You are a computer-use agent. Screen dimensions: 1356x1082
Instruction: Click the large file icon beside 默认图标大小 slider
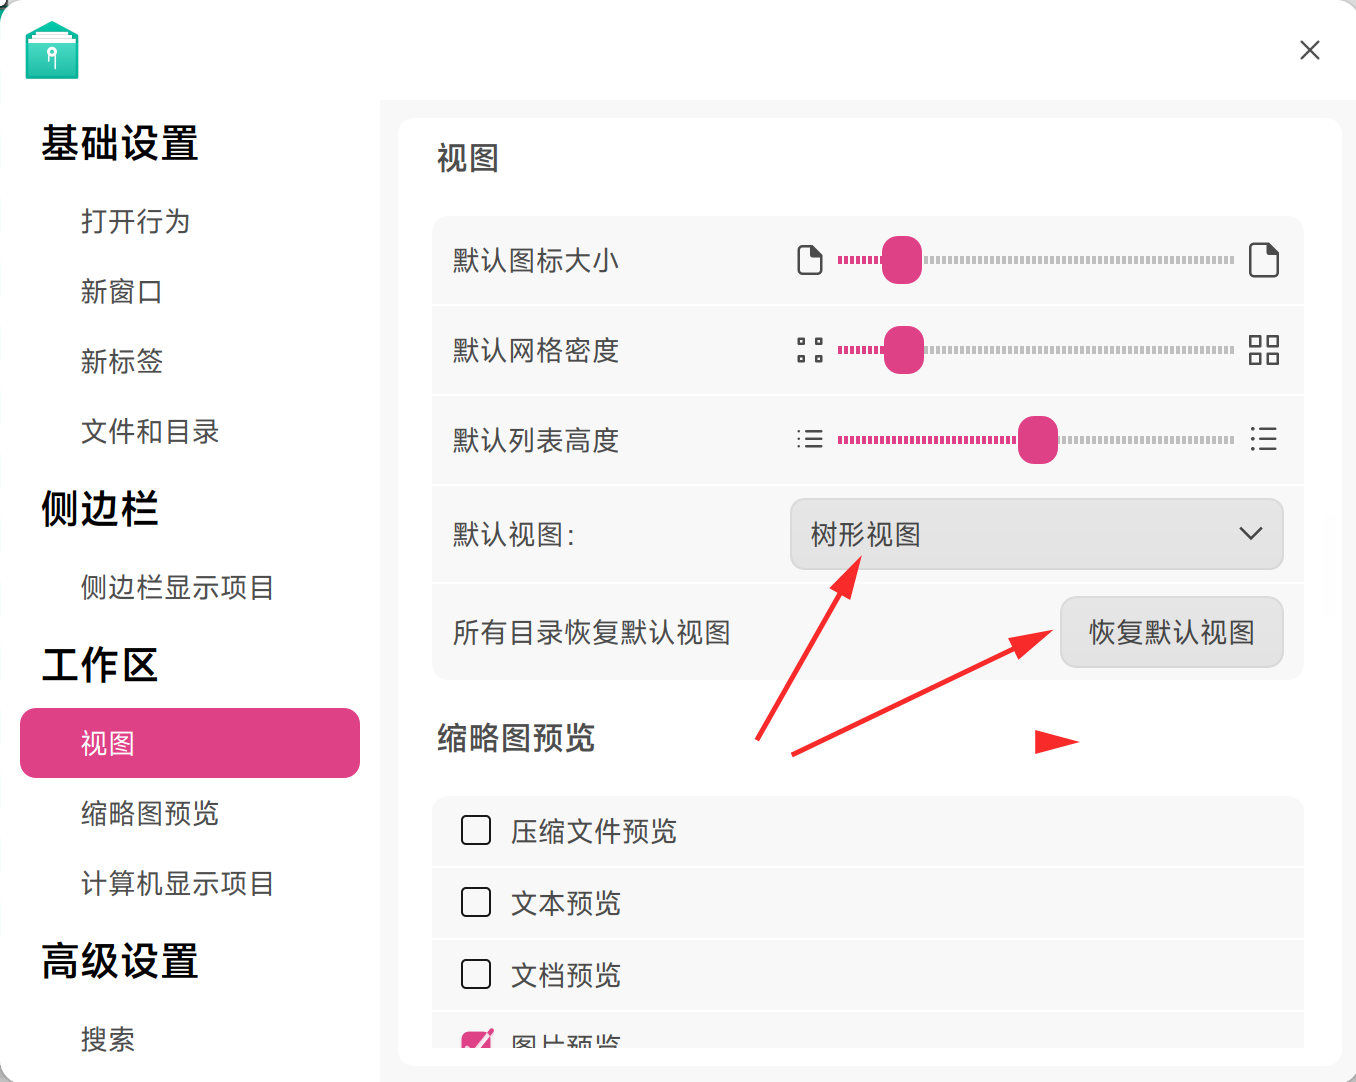tap(1264, 260)
